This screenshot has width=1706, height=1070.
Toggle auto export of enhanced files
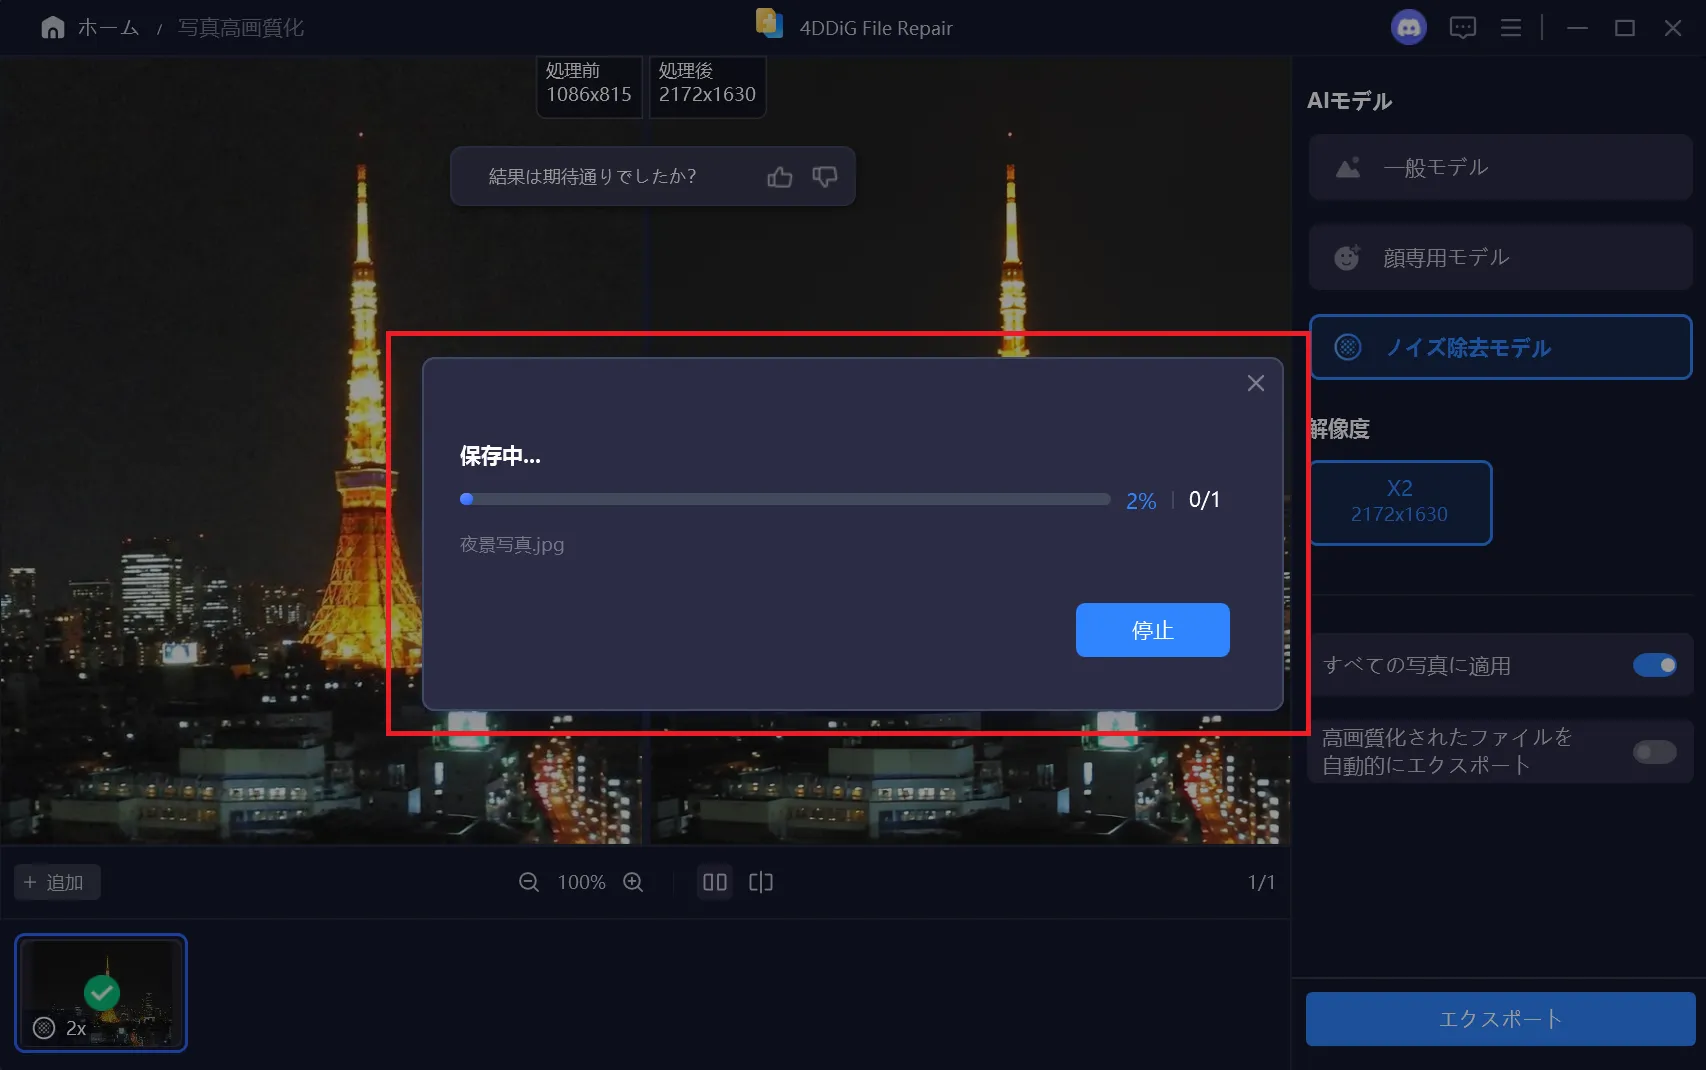[1654, 751]
